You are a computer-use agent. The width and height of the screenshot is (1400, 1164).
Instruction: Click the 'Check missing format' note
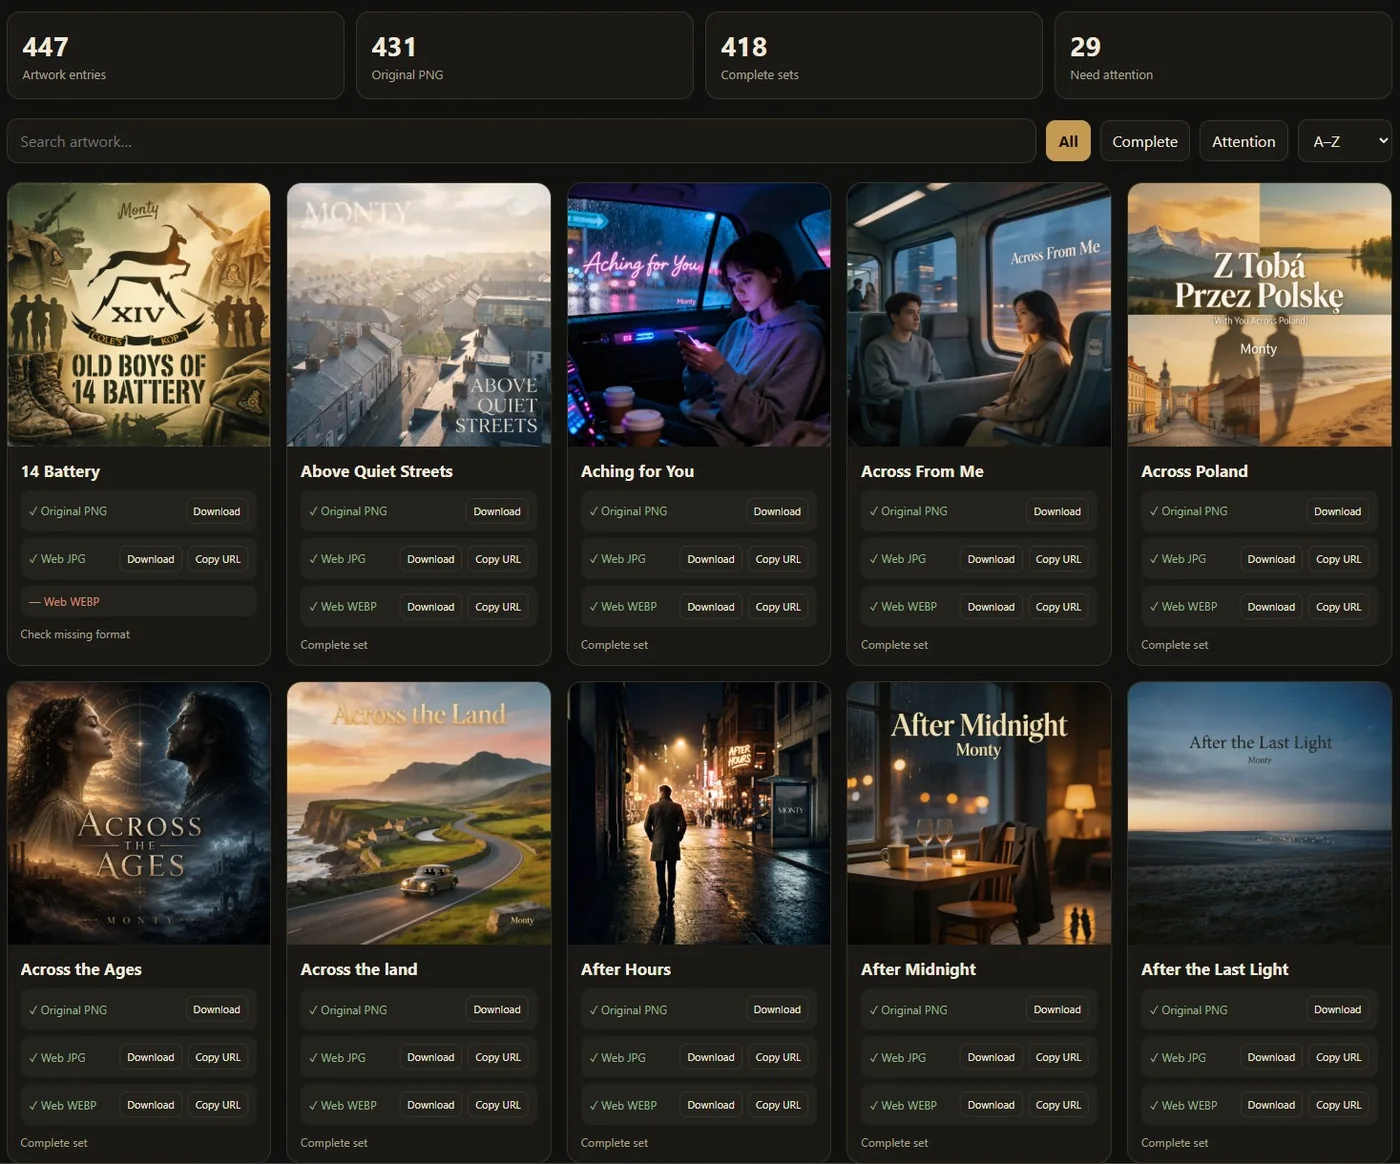(x=75, y=634)
